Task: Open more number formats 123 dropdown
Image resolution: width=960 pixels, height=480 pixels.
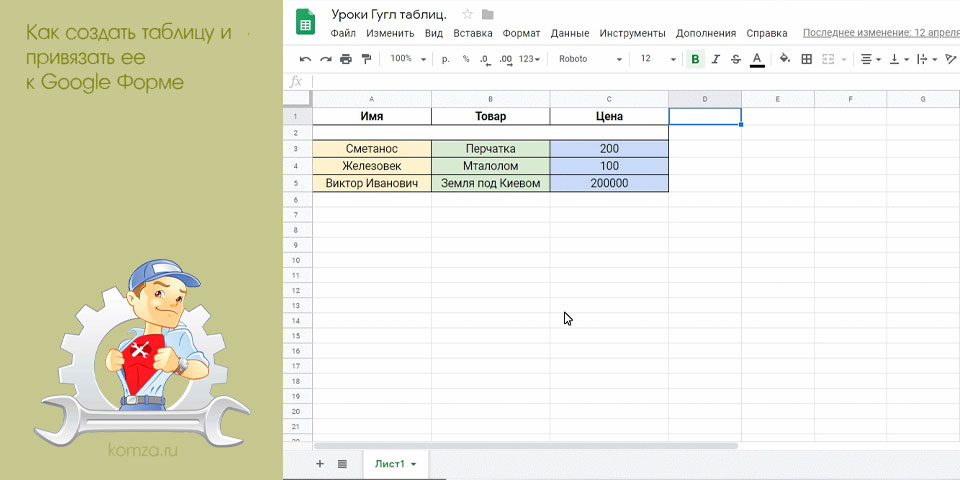Action: tap(530, 59)
